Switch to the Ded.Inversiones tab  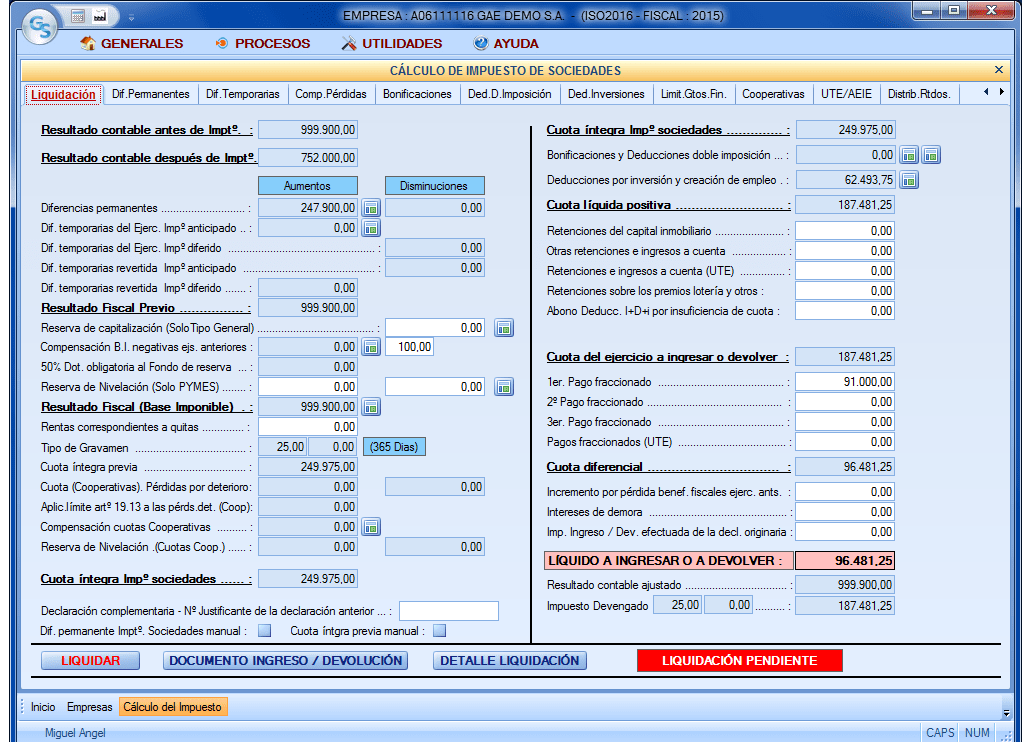[606, 94]
